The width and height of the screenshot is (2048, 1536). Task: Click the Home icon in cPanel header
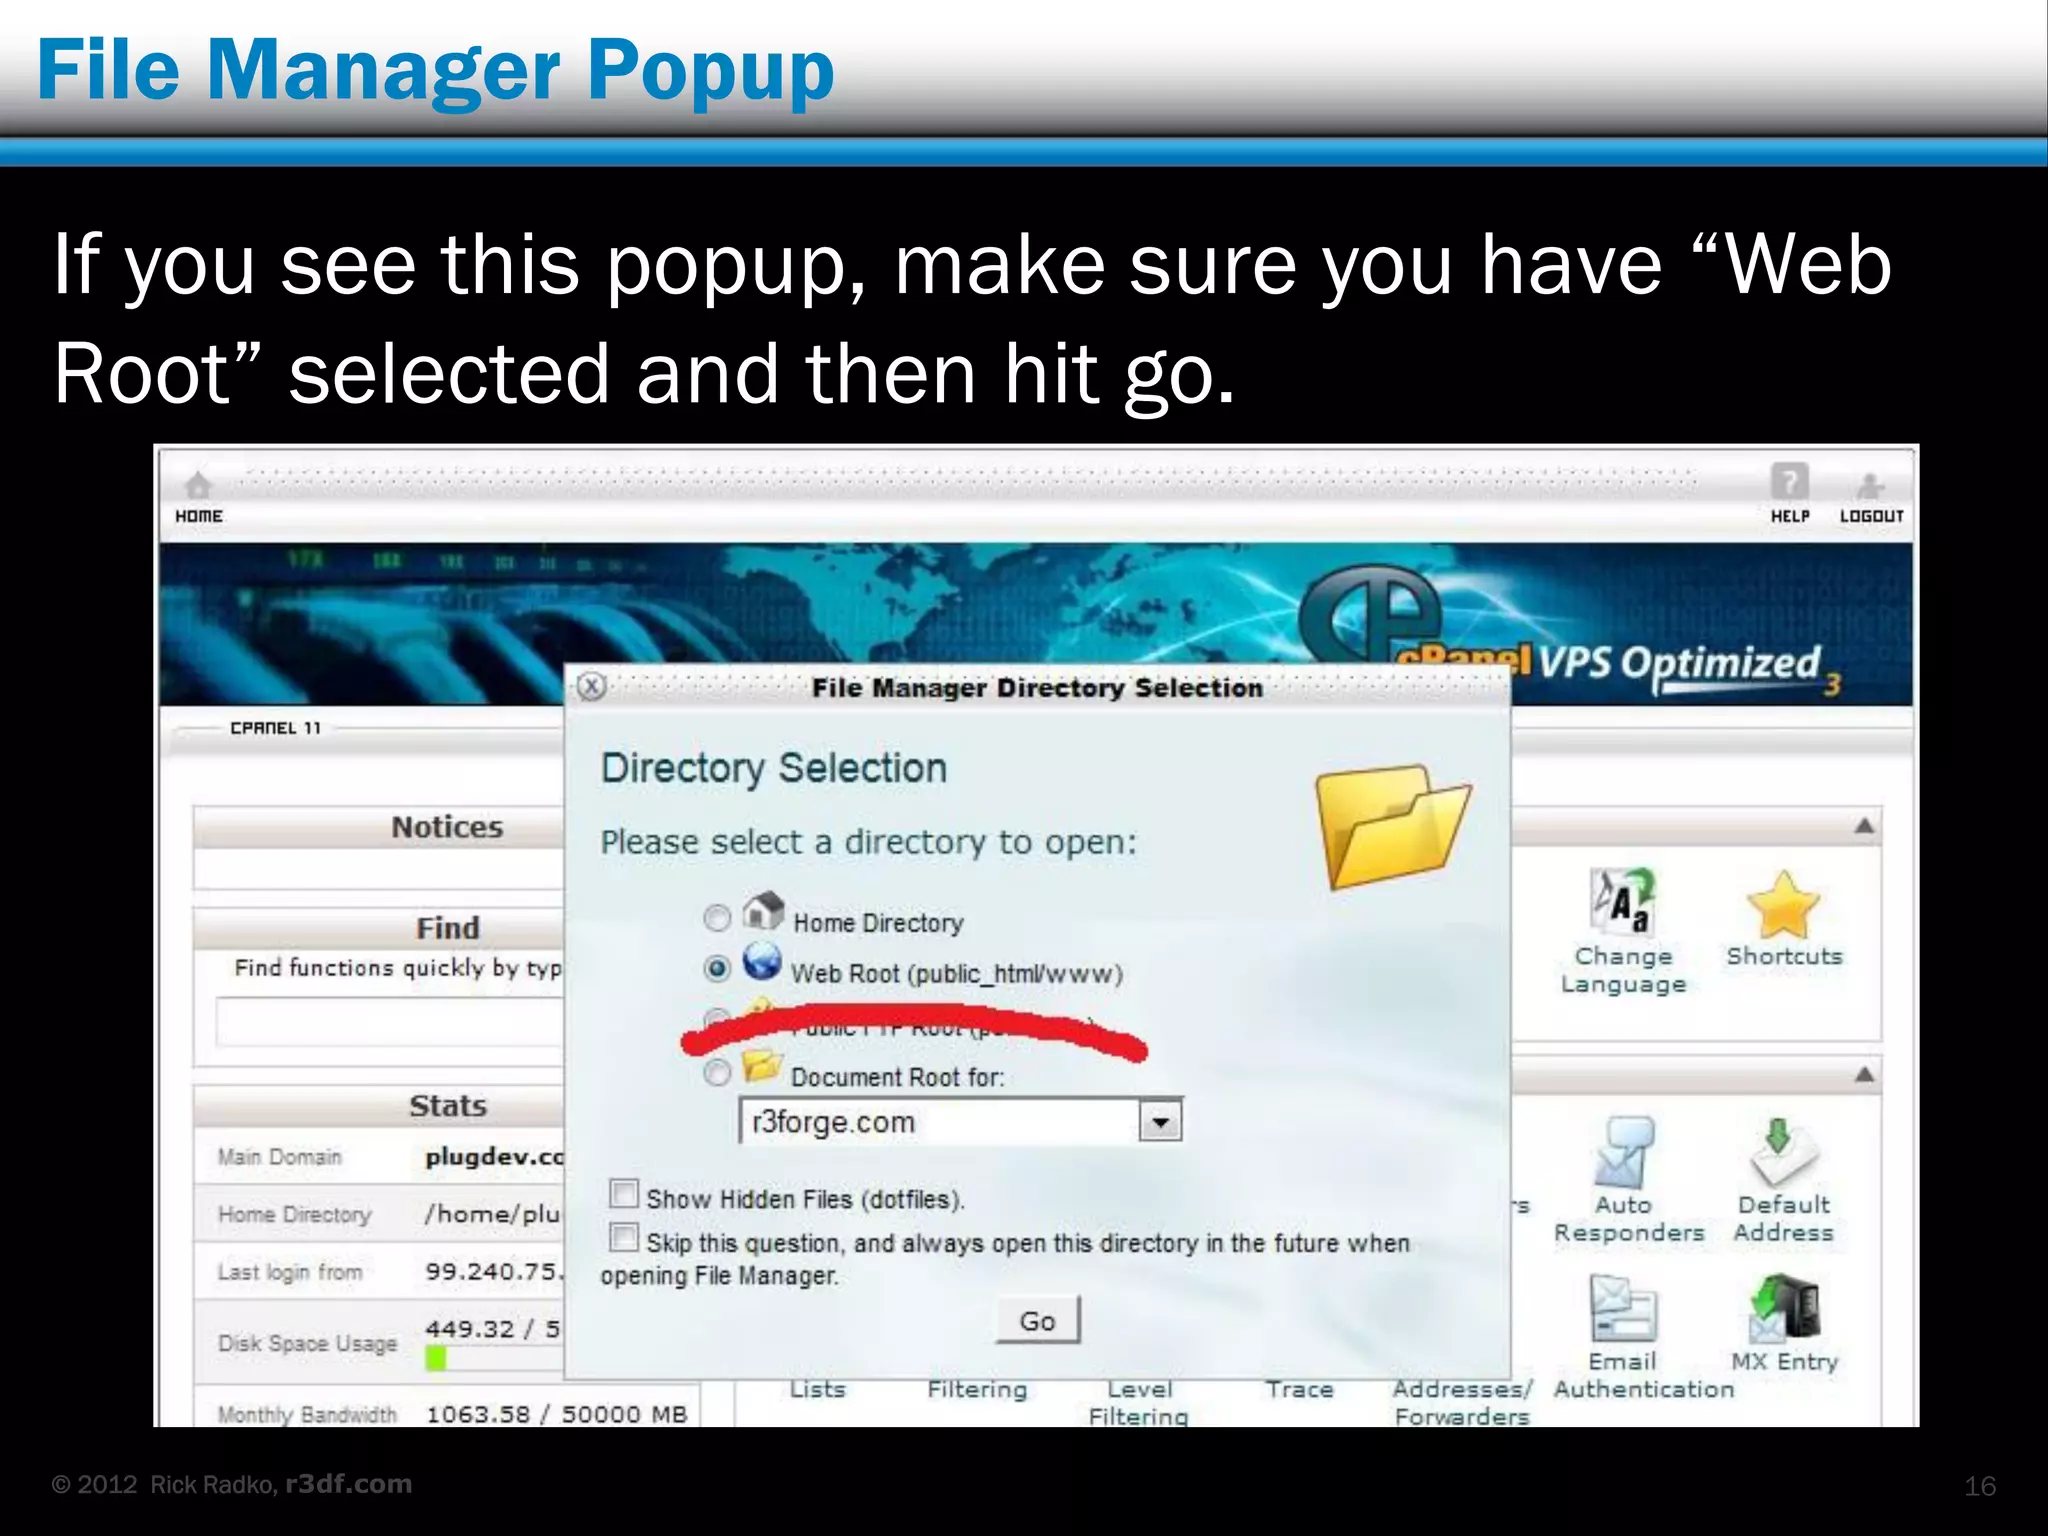[199, 485]
